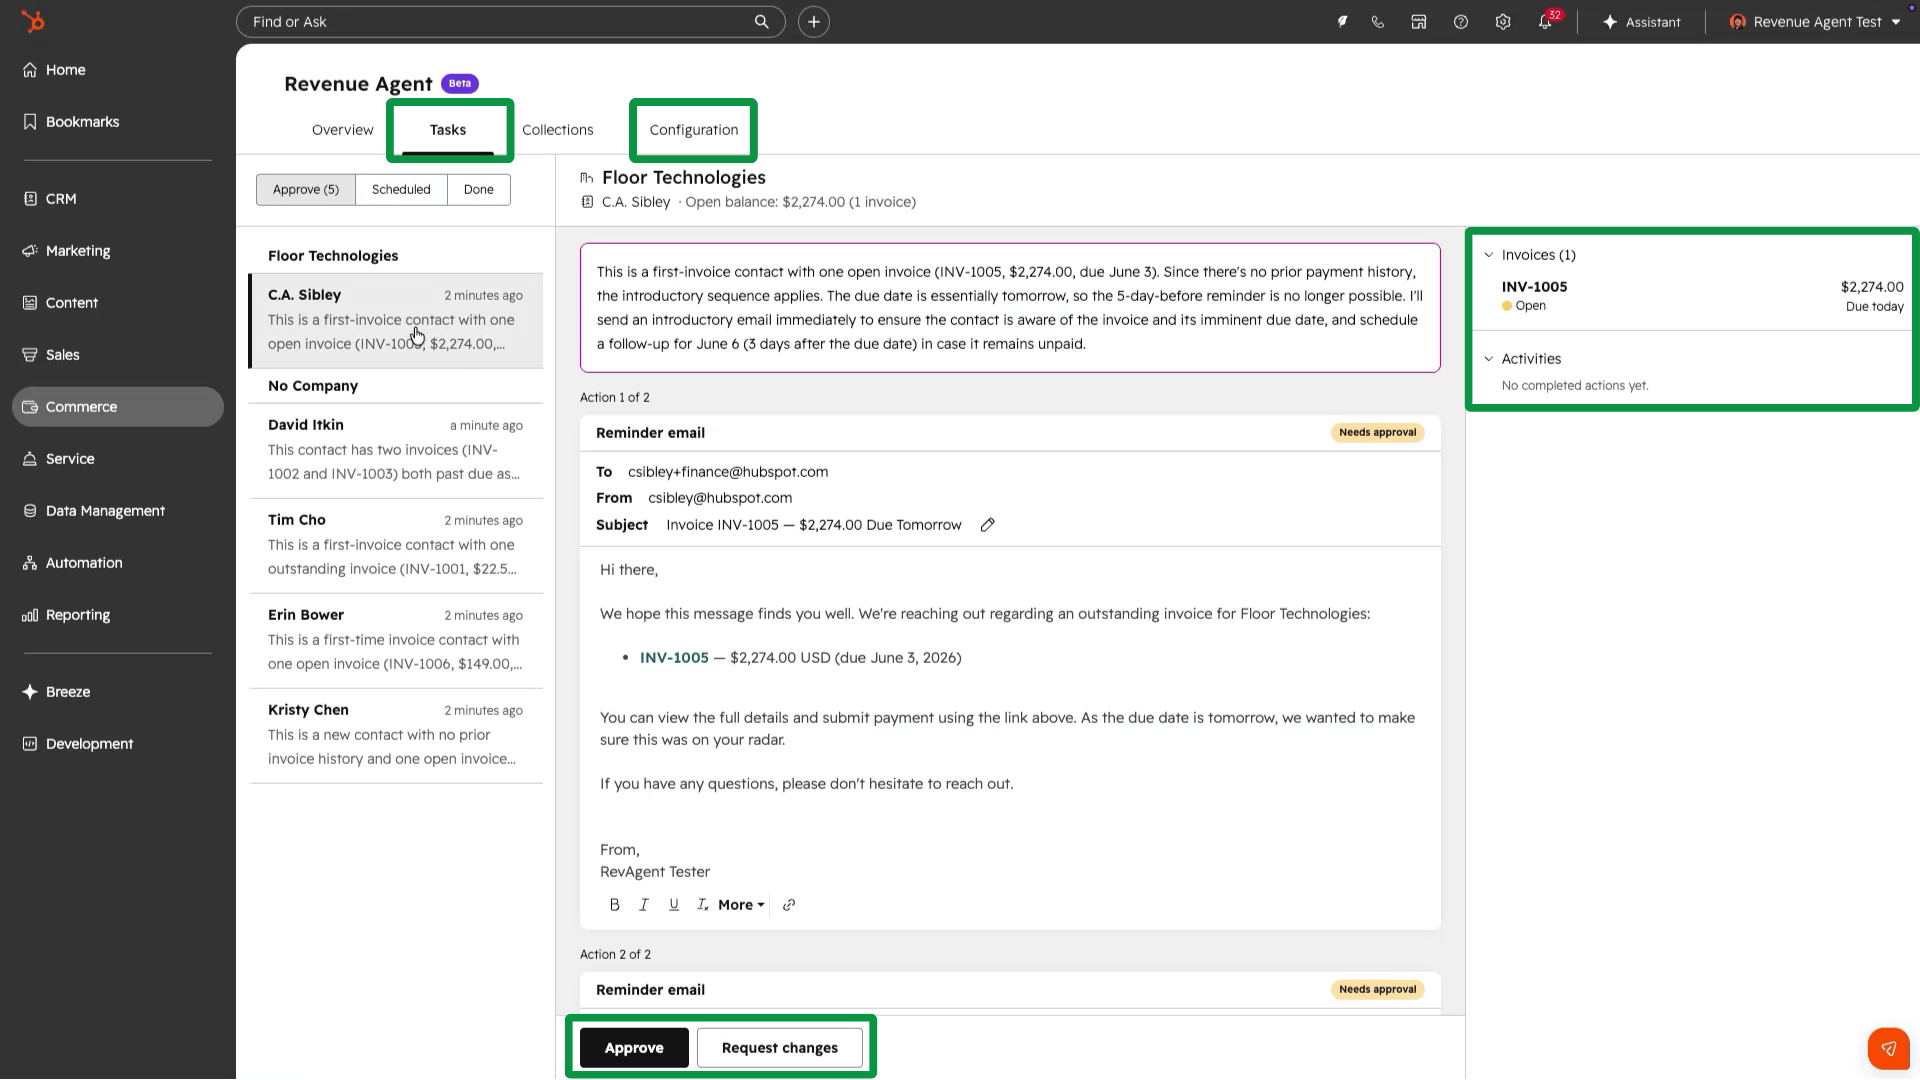Click the upgrade lightning icon in top bar

pos(1342,22)
